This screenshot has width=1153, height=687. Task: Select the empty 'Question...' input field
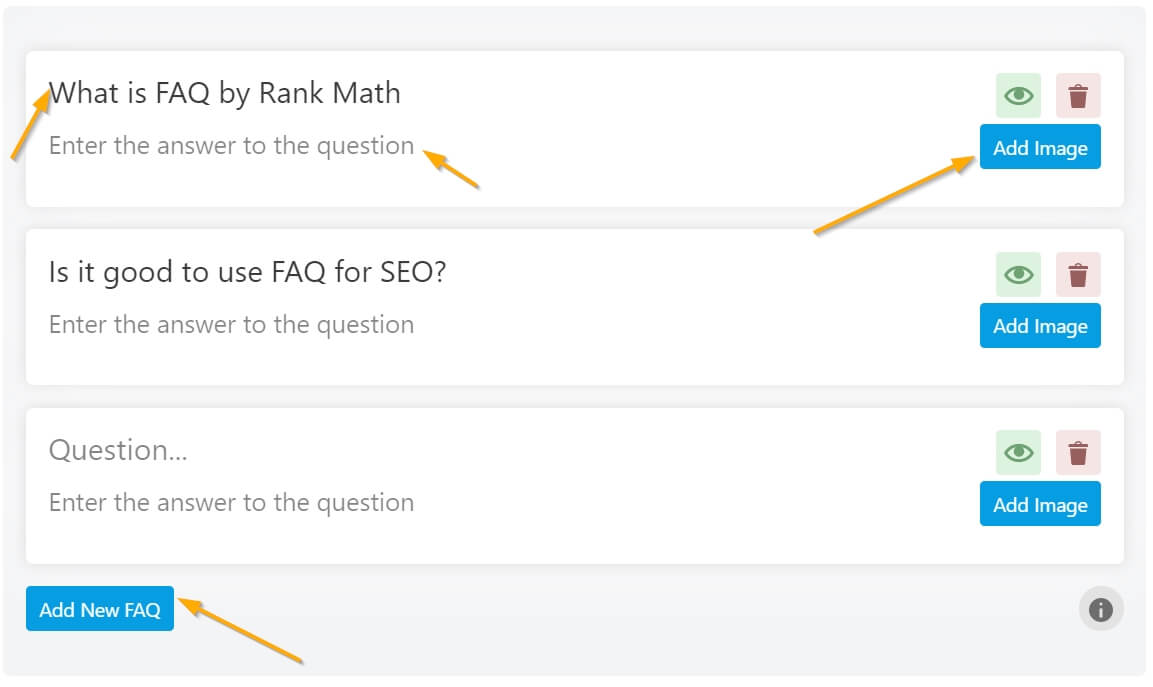click(x=117, y=450)
